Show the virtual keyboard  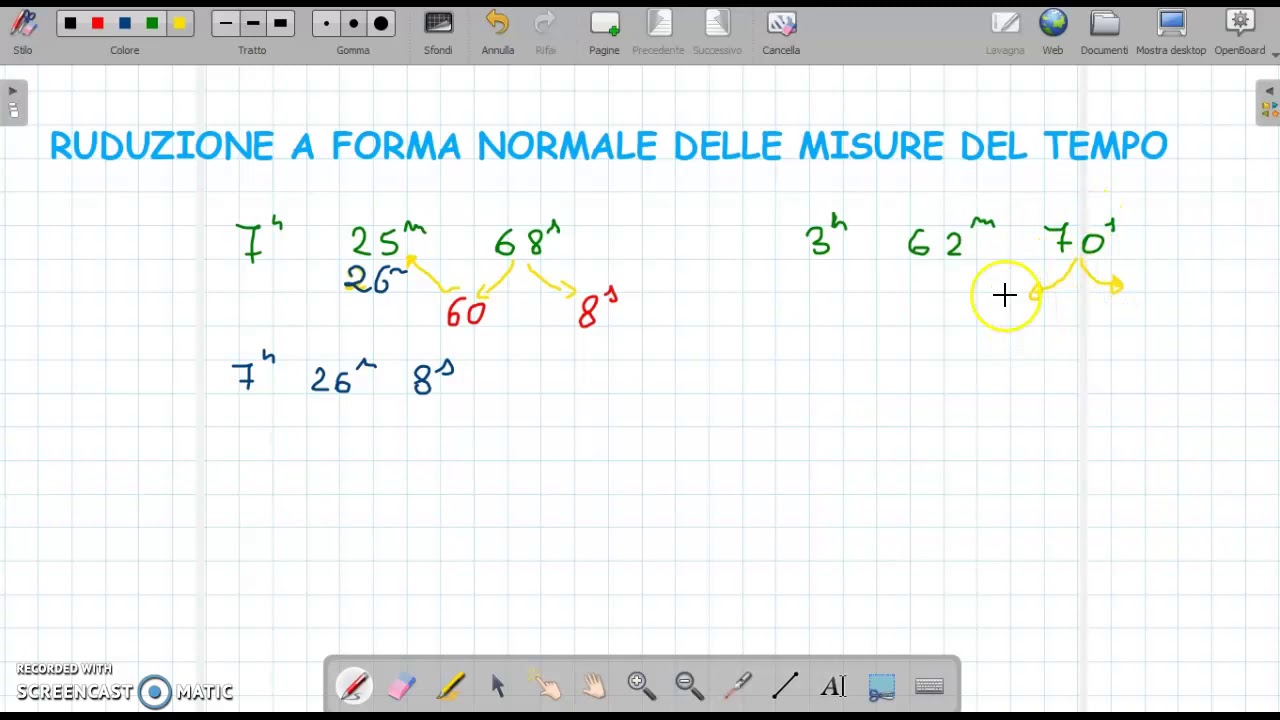pos(929,686)
